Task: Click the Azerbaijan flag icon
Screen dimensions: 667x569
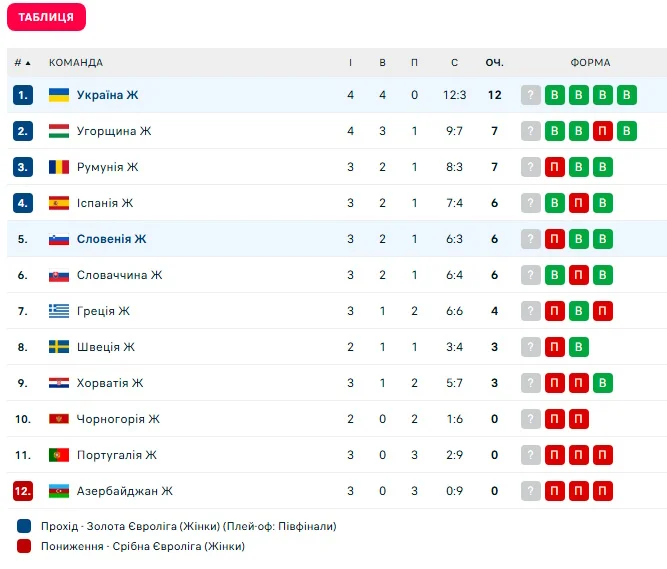Action: click(x=59, y=491)
